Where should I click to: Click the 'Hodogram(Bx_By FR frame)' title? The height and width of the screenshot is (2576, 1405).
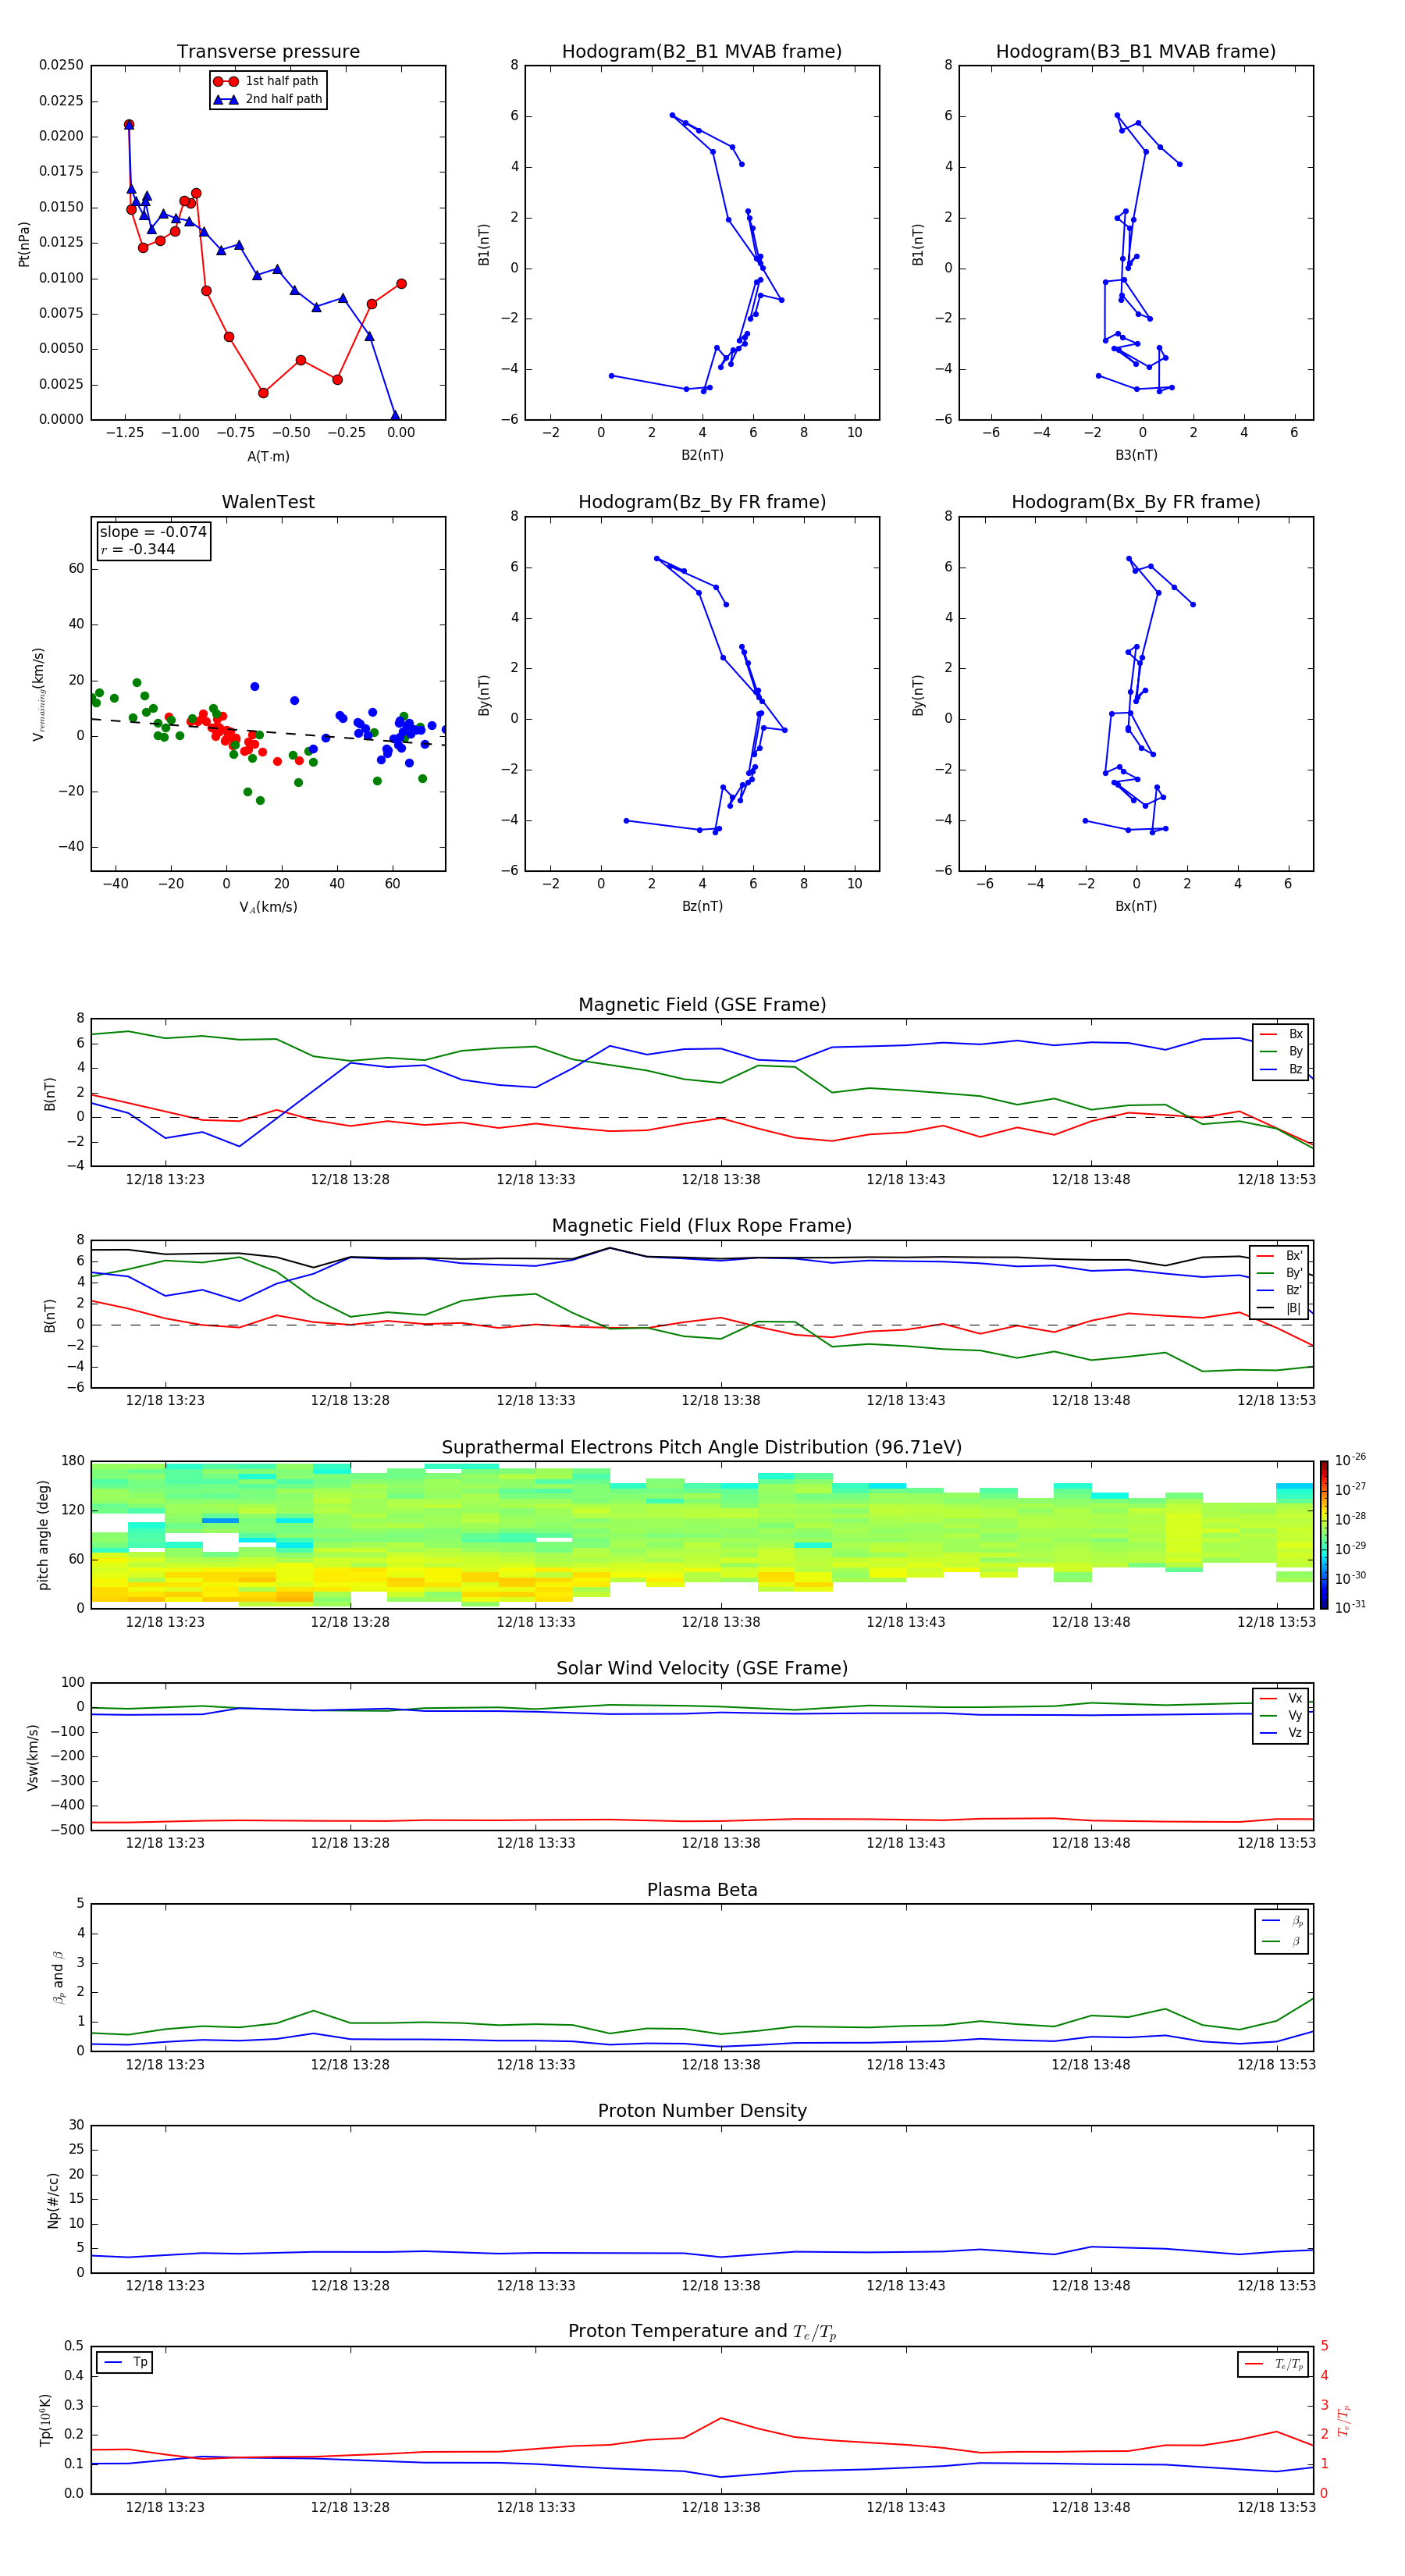1136,502
